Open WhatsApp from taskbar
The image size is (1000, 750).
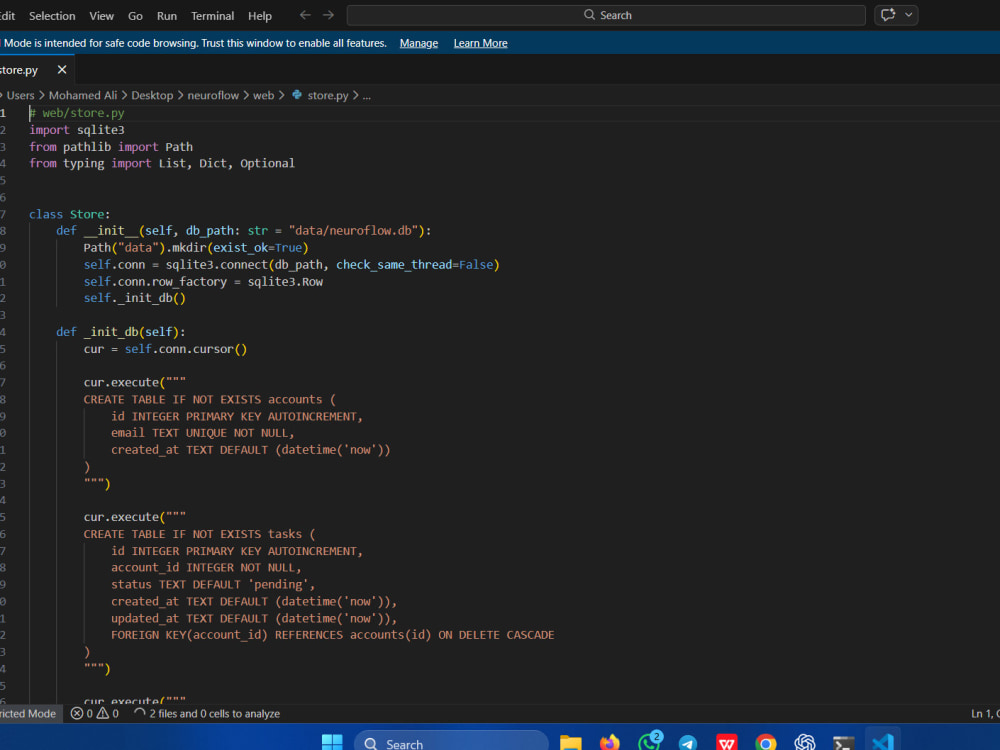(x=649, y=742)
